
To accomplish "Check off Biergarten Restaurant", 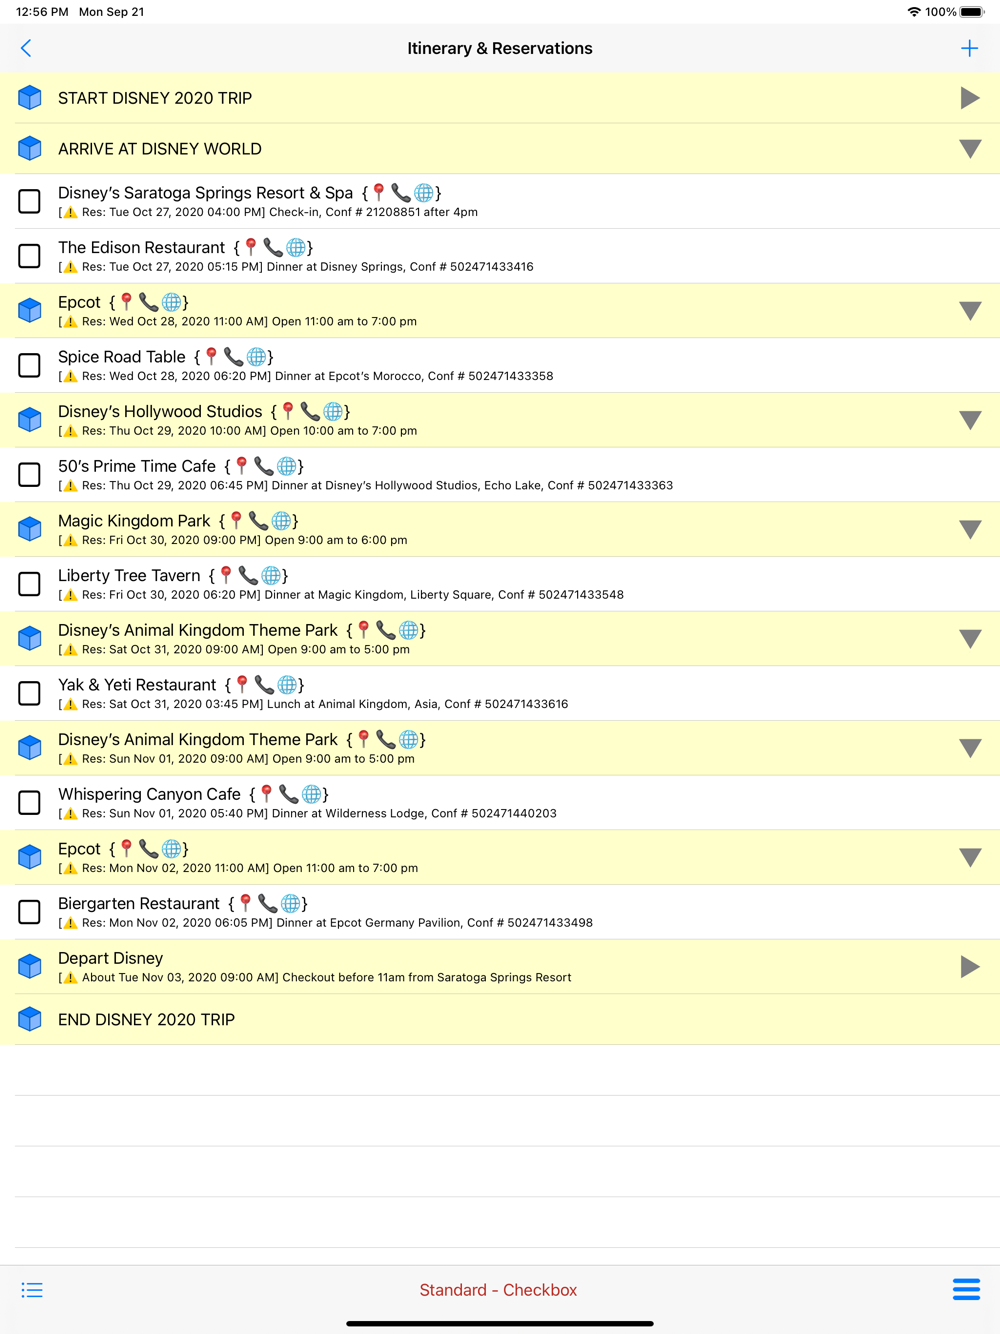I will click(x=30, y=912).
